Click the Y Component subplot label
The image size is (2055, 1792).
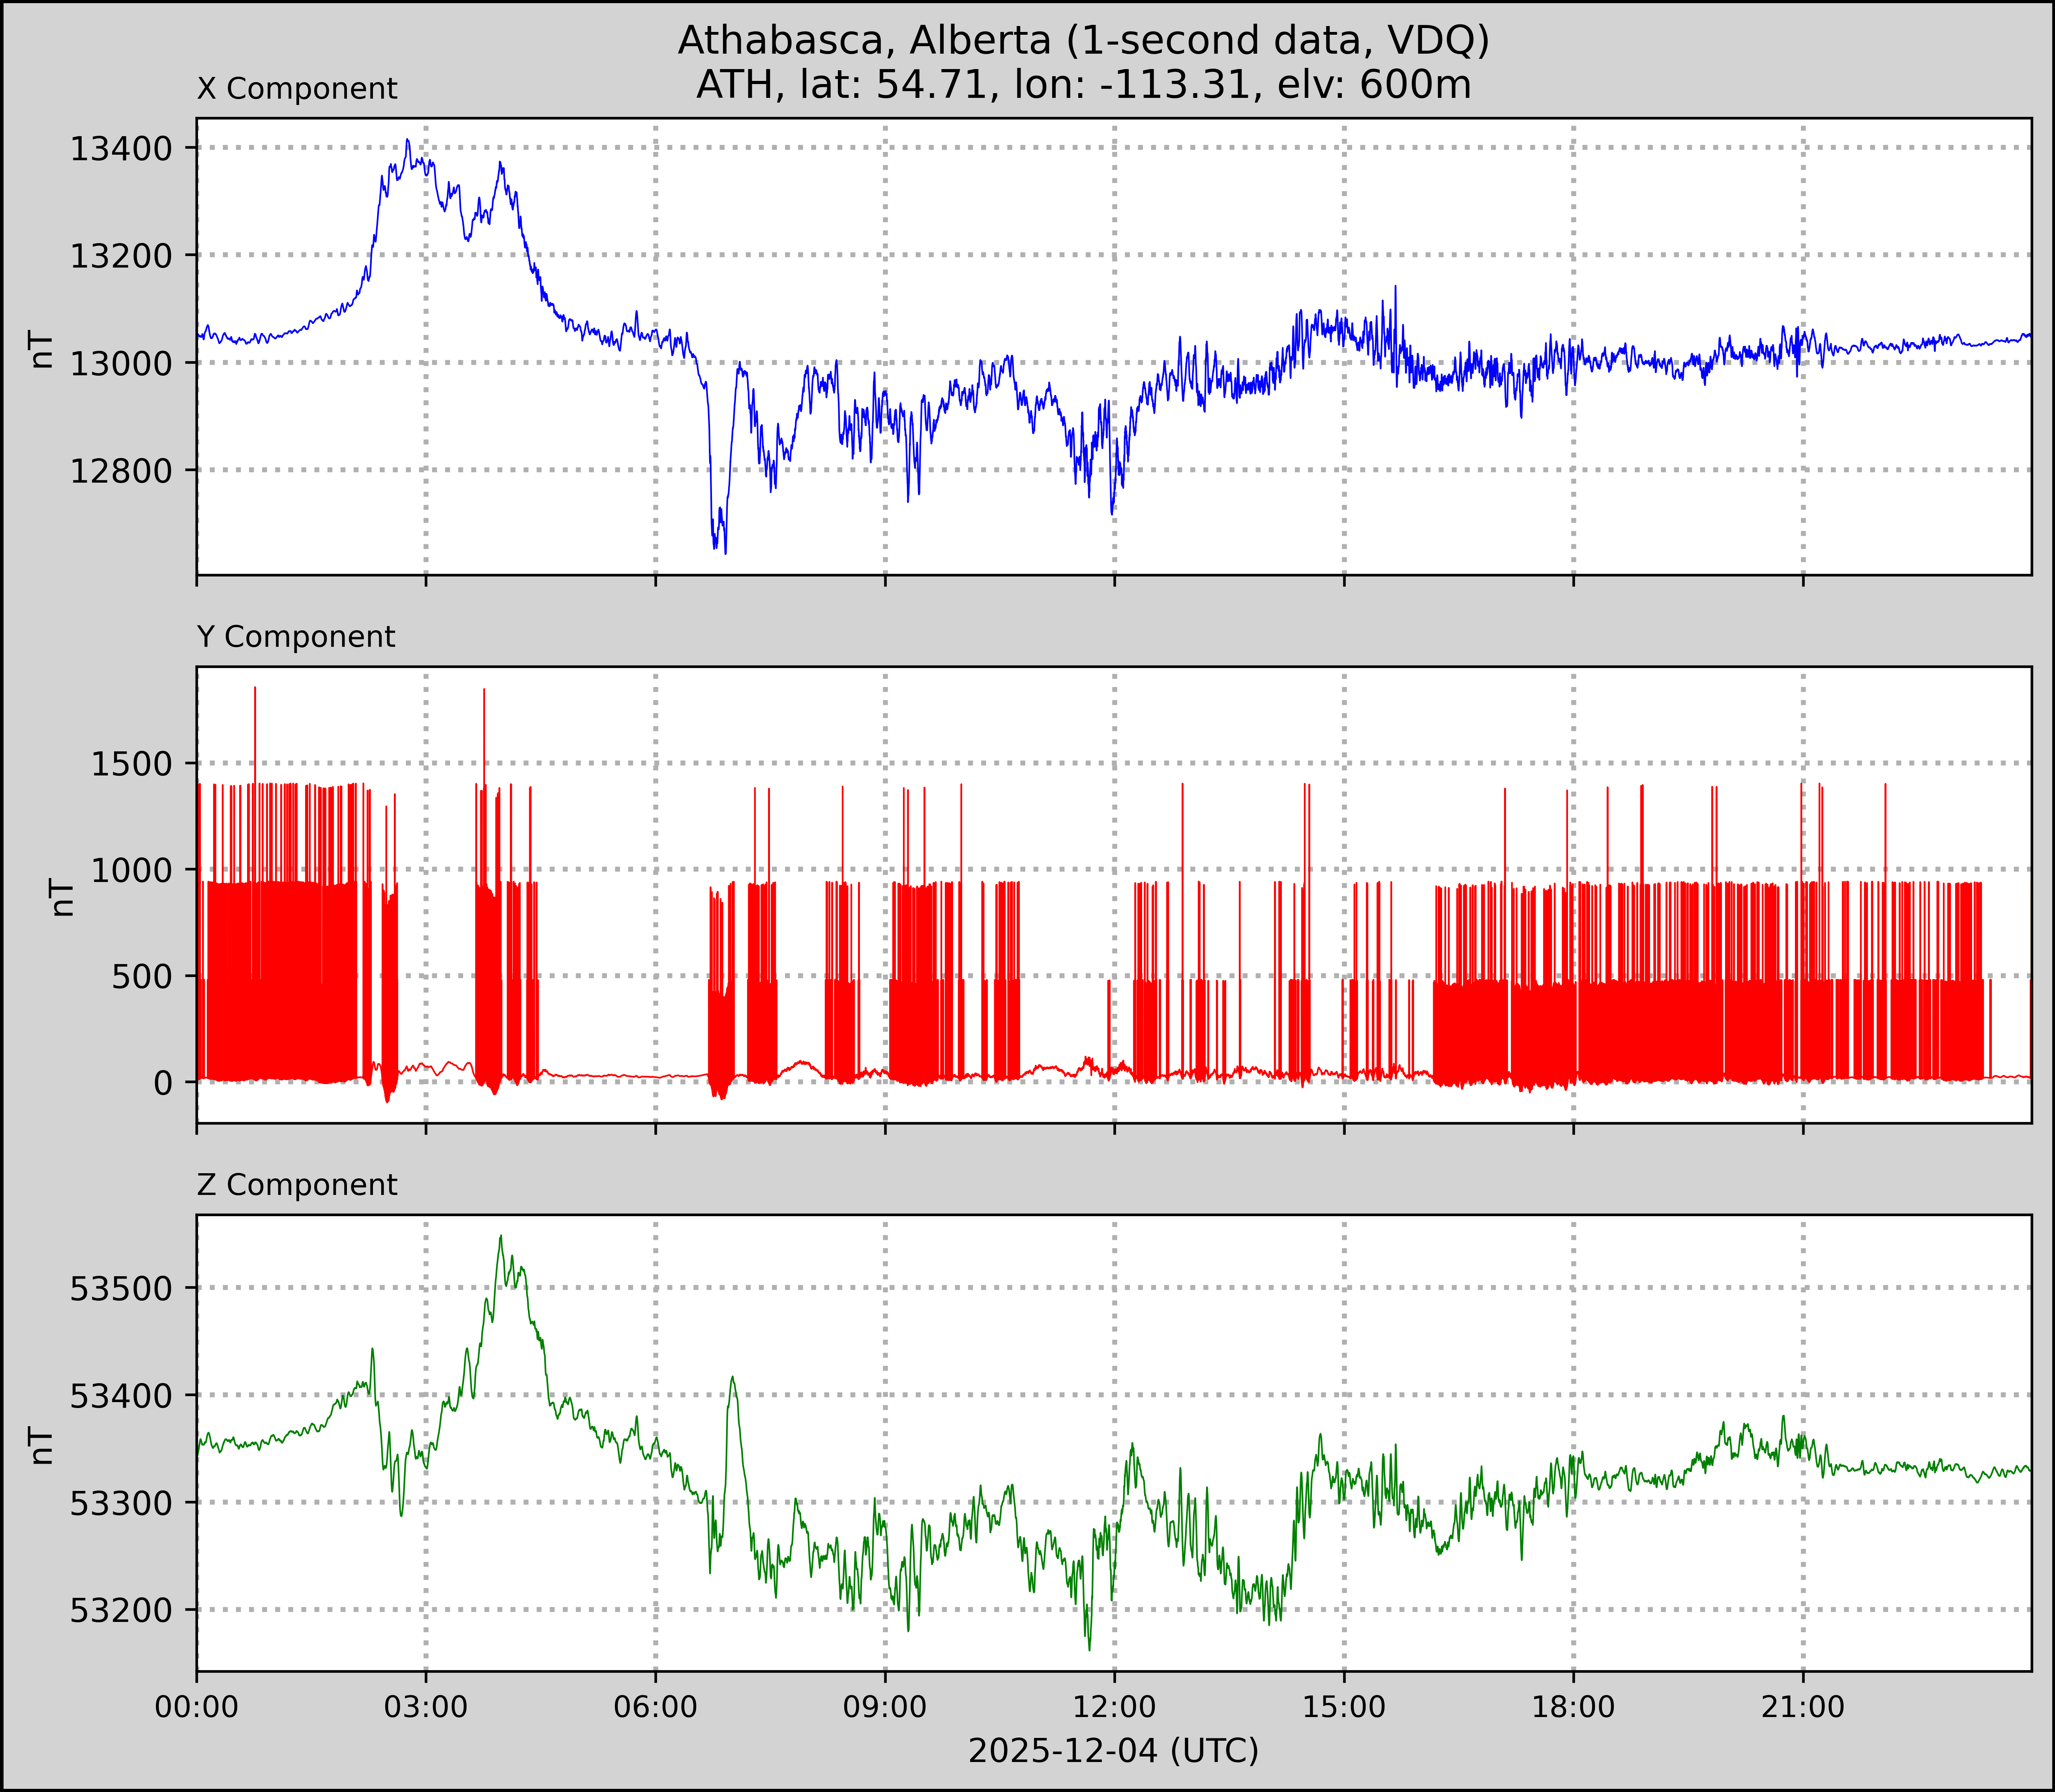coord(296,637)
